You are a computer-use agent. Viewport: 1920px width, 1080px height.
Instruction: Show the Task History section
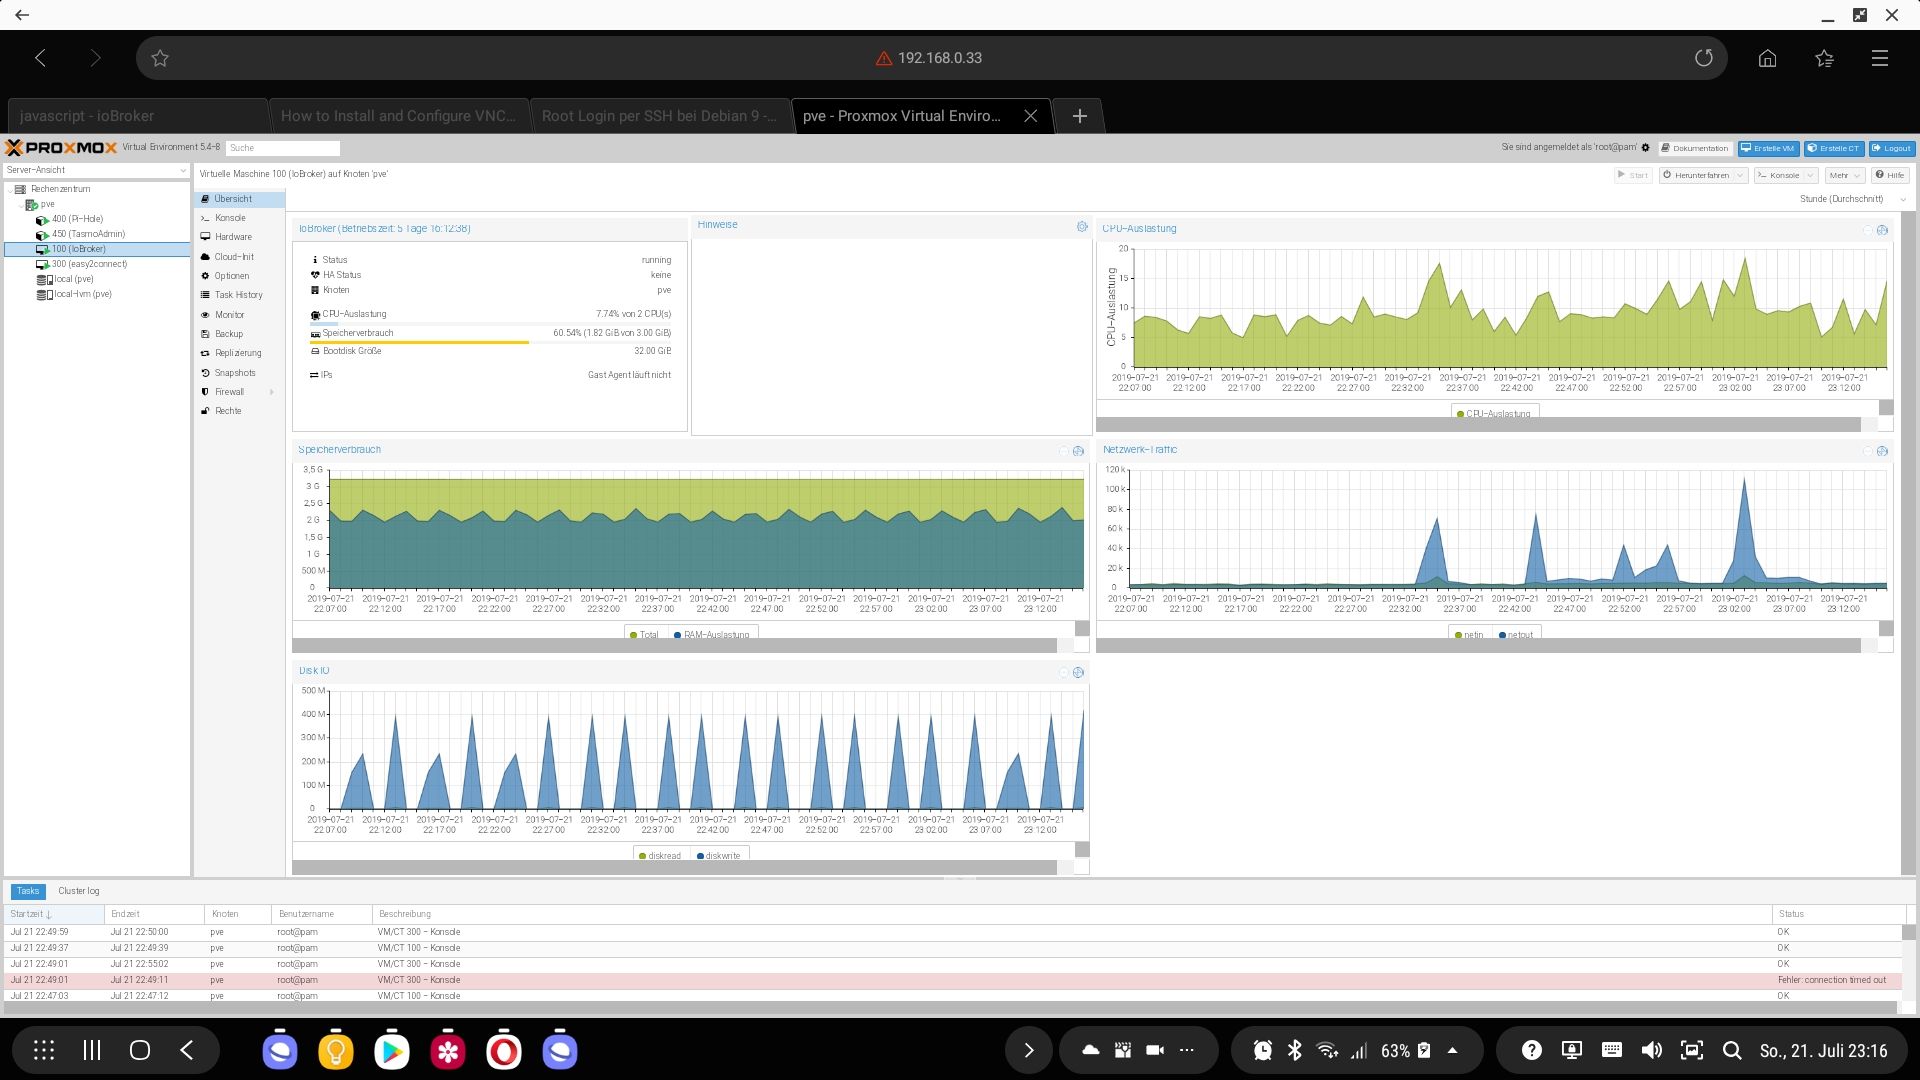pyautogui.click(x=238, y=295)
